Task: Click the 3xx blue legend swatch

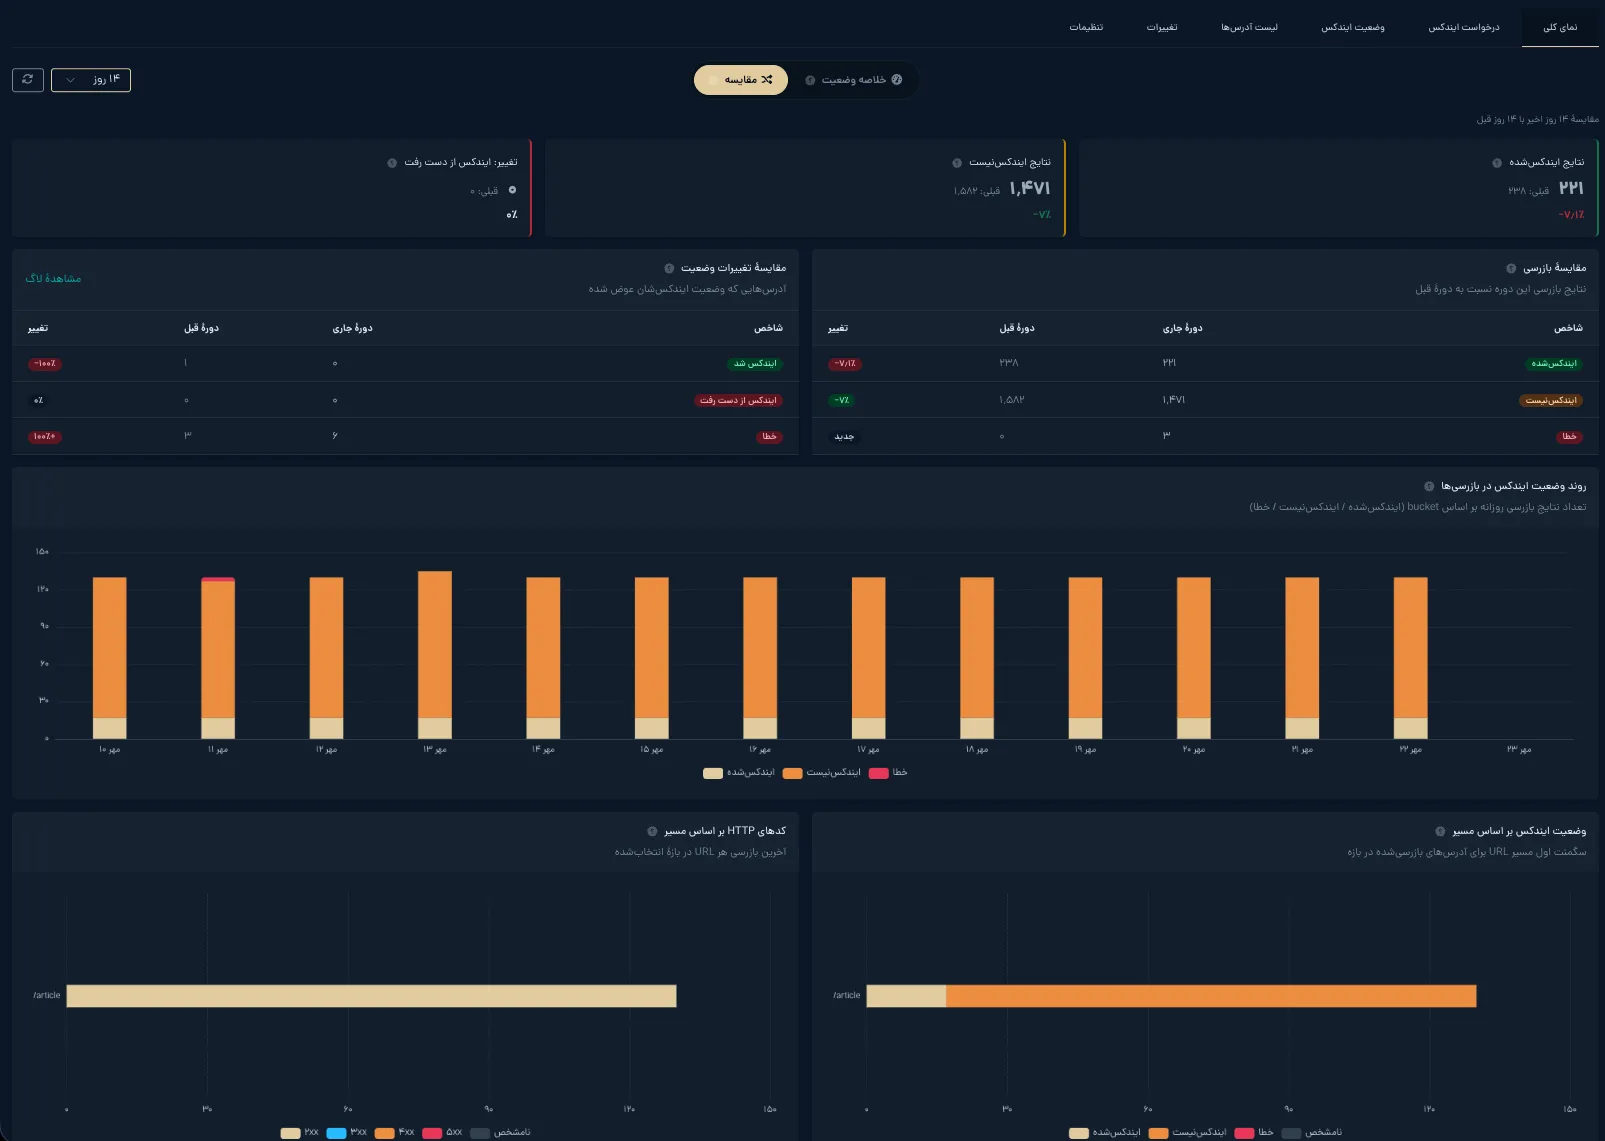Action: click(336, 1133)
